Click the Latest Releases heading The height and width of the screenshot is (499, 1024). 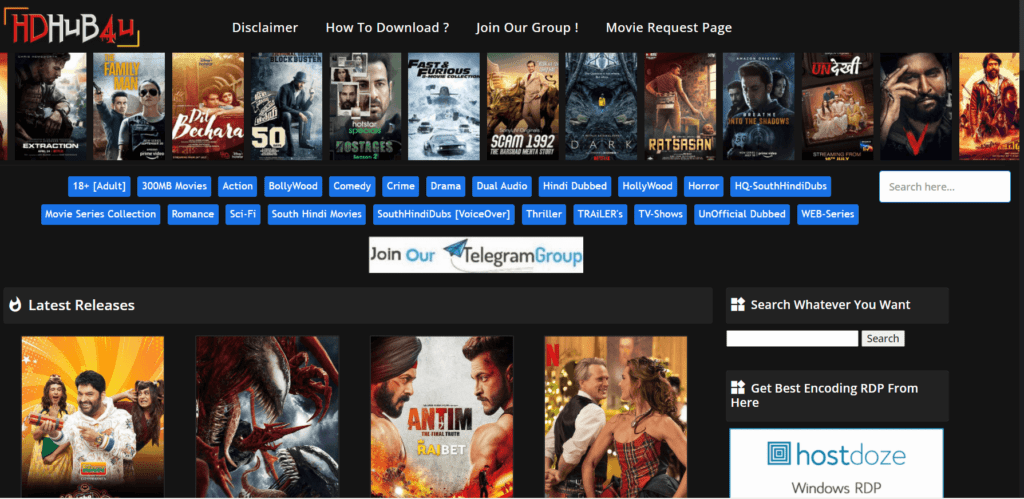[x=82, y=305]
